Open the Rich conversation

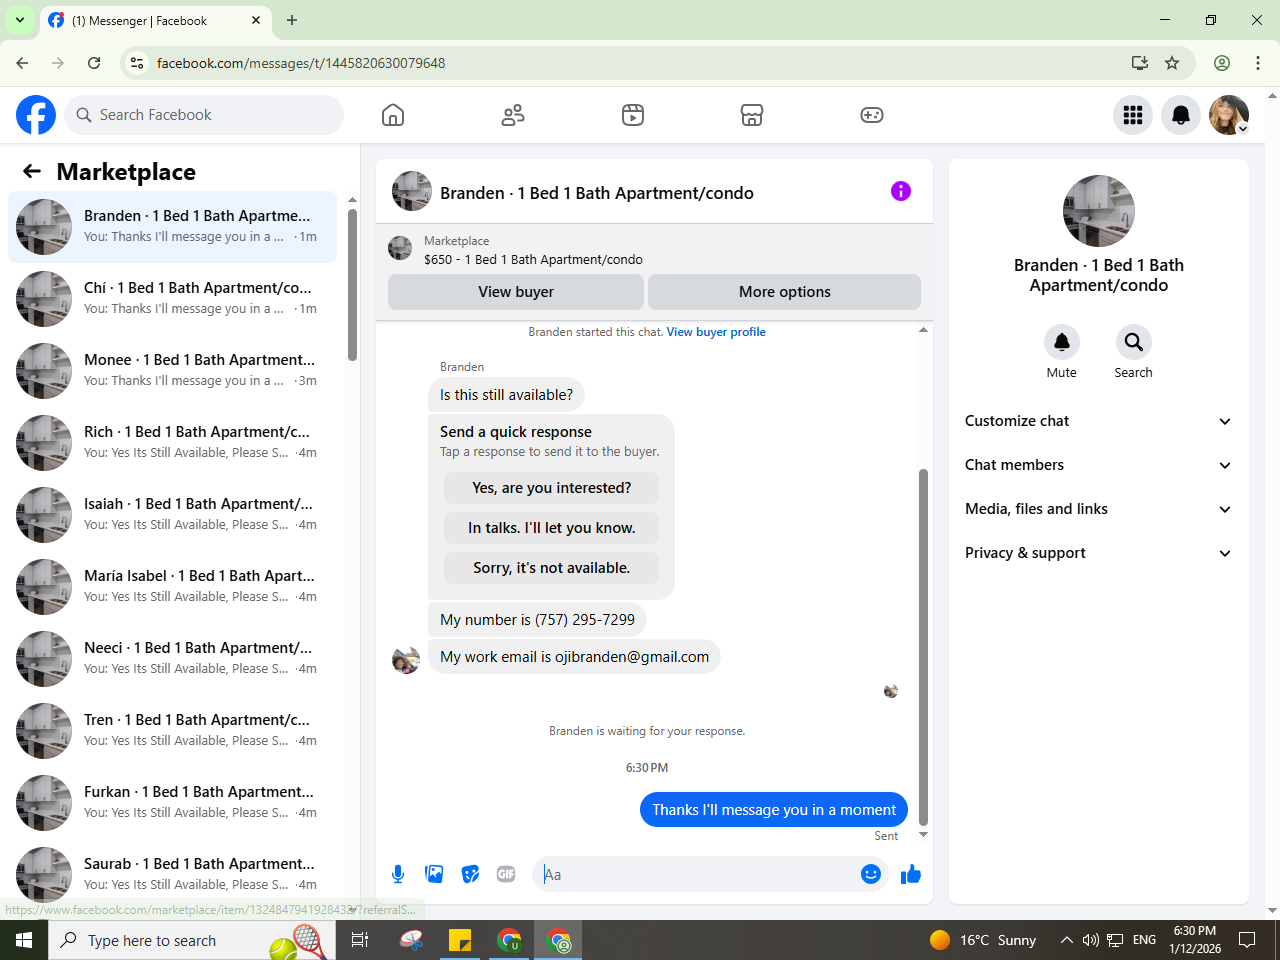point(172,442)
